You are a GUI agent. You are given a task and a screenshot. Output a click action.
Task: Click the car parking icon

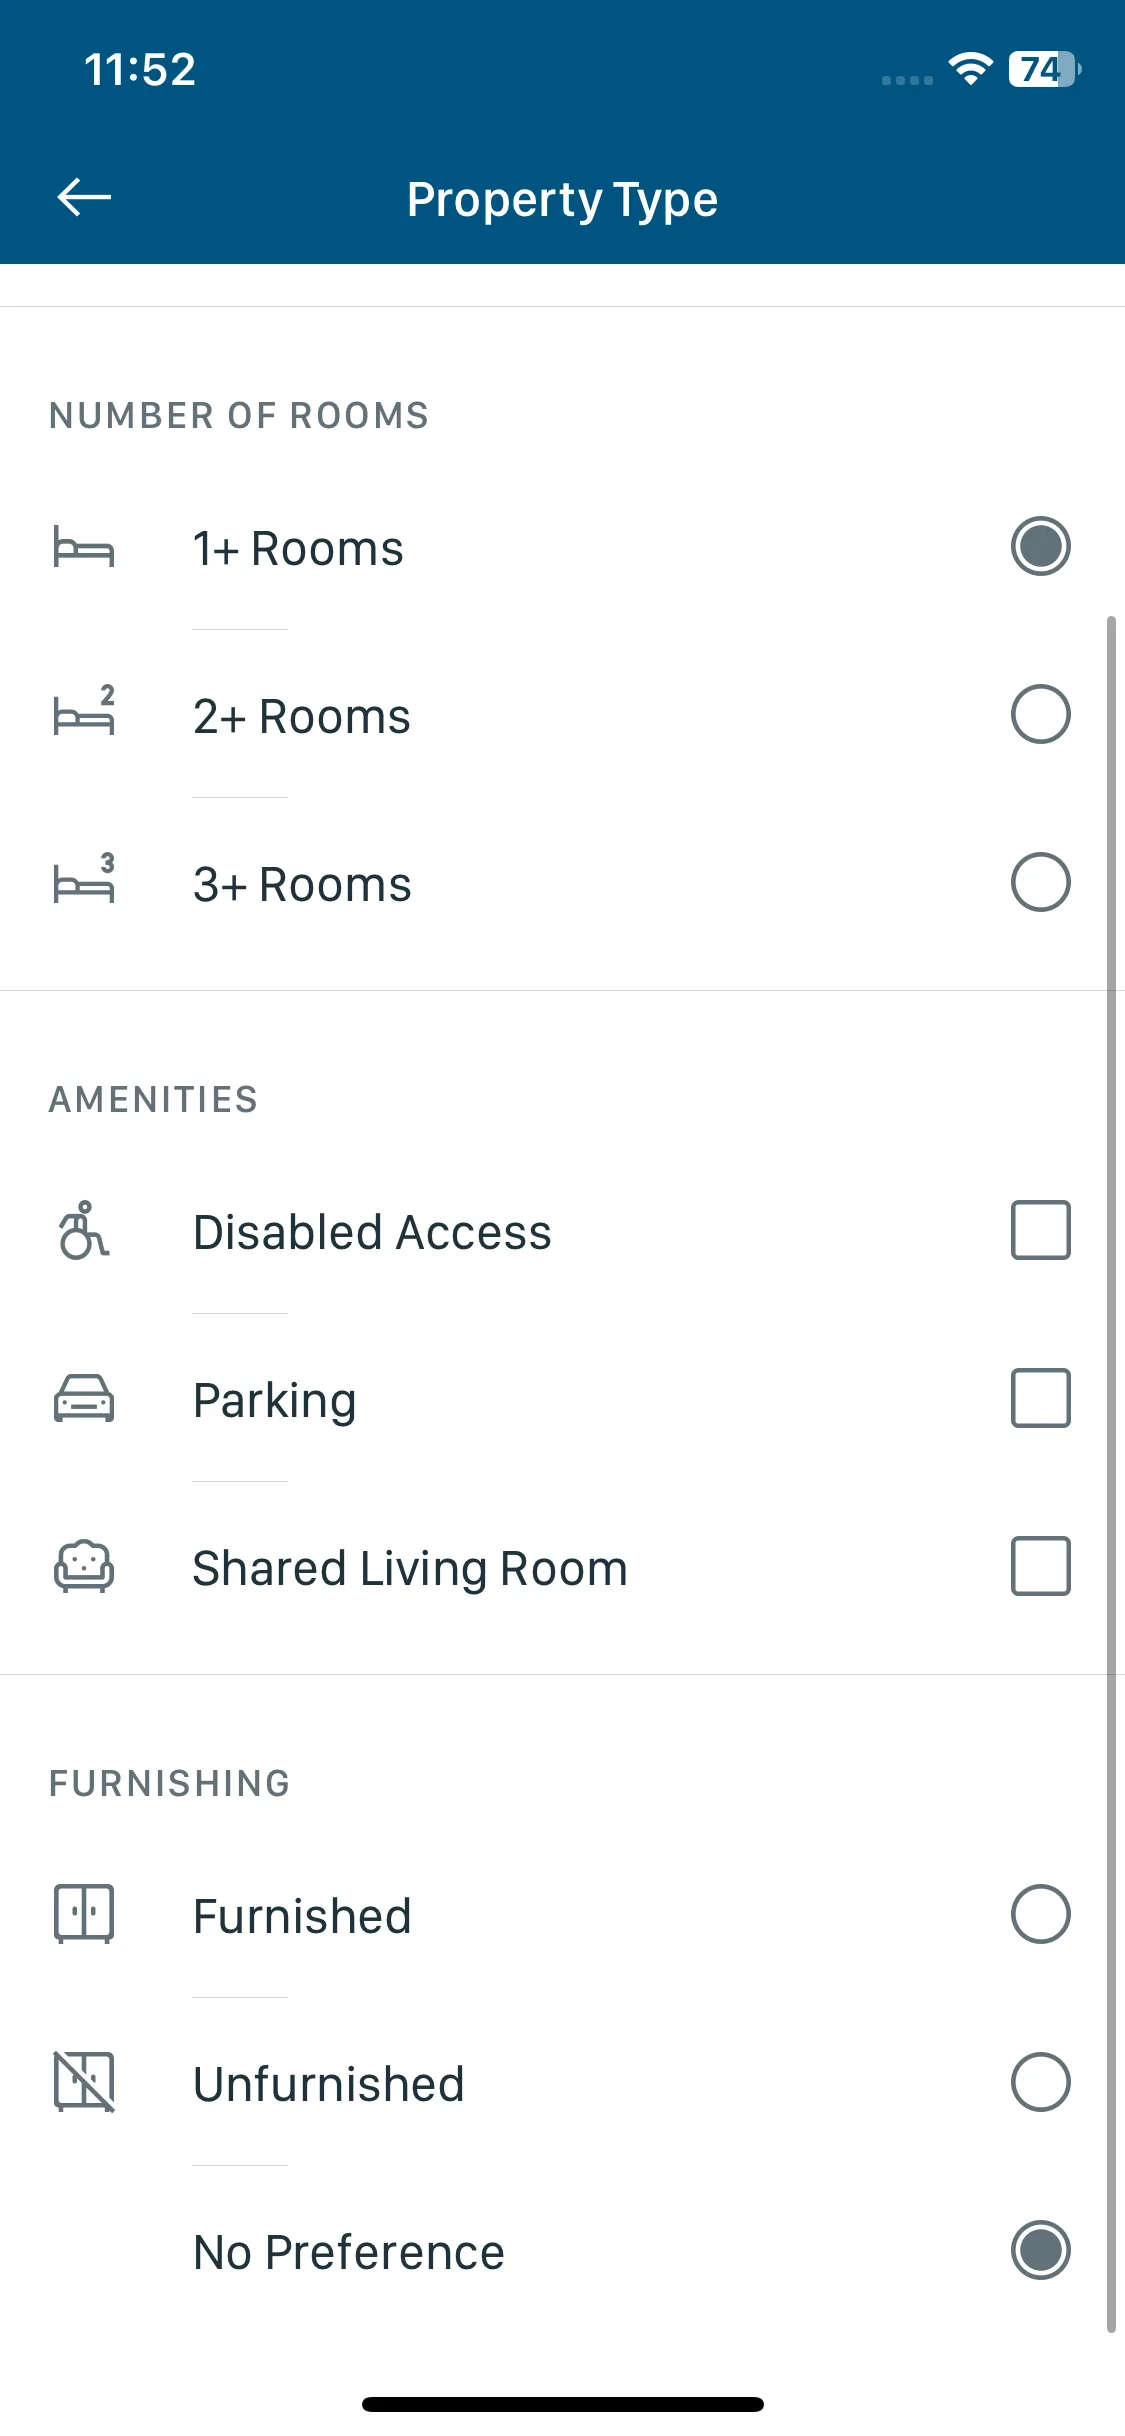pos(84,1398)
